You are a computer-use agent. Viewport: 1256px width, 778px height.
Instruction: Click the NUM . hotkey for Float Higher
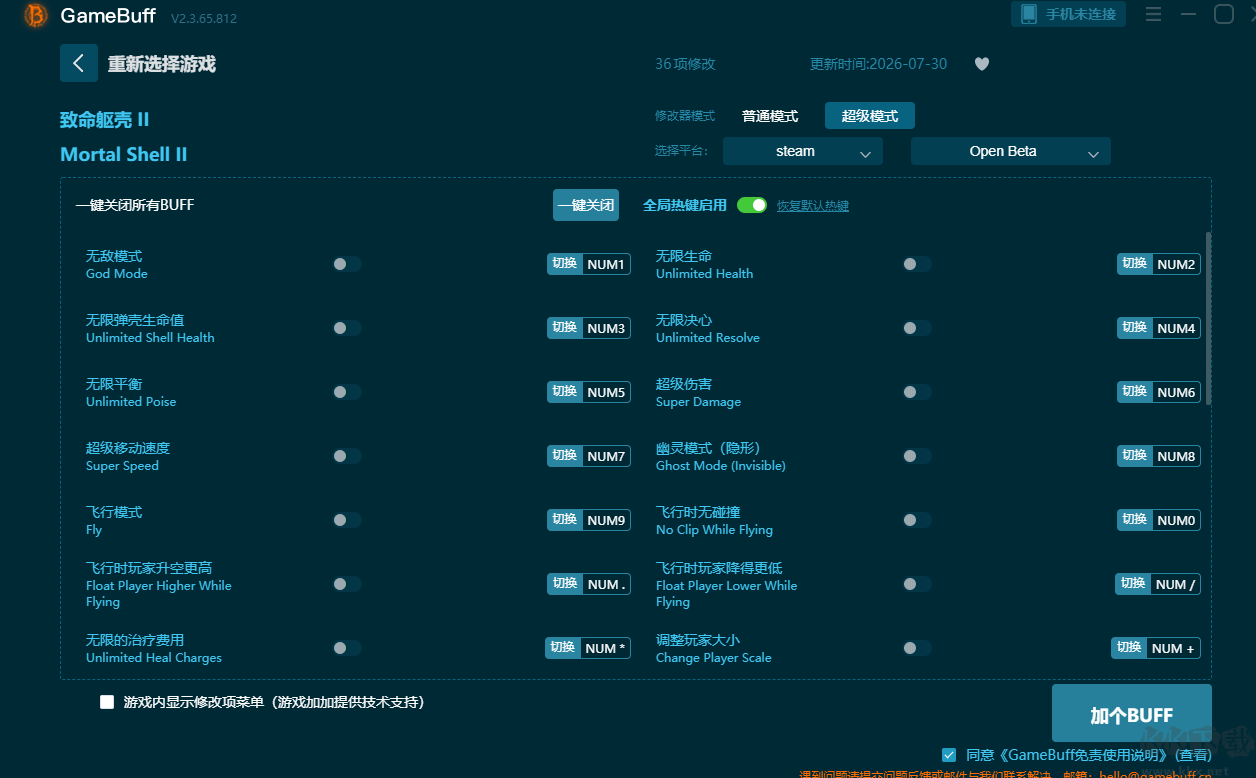[x=589, y=584]
